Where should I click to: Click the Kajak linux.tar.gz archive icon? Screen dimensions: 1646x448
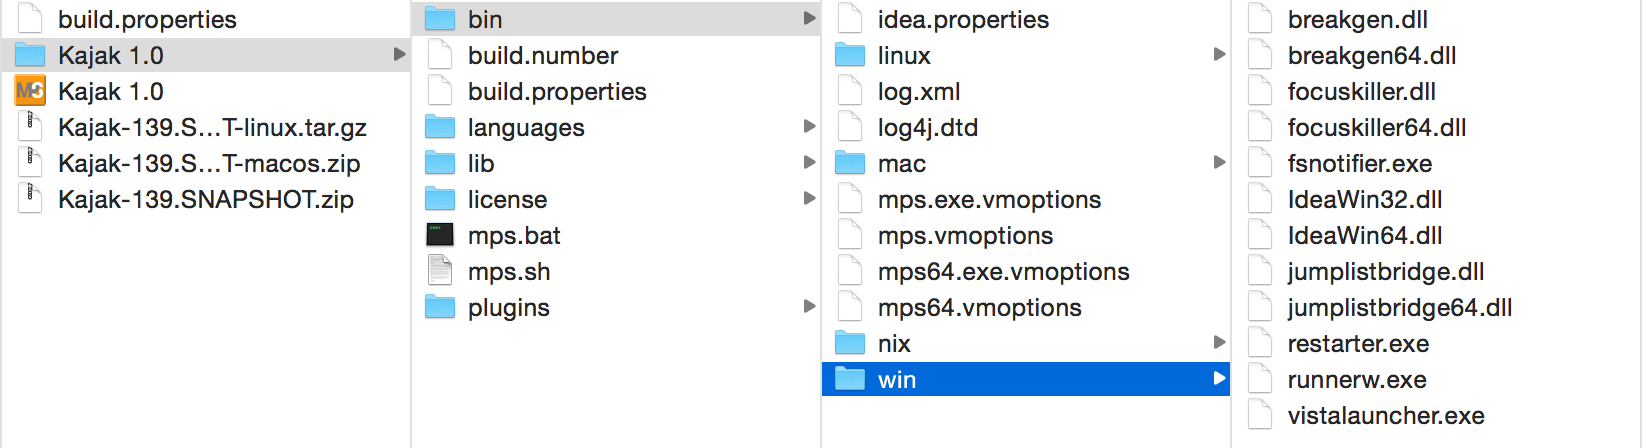pyautogui.click(x=30, y=127)
